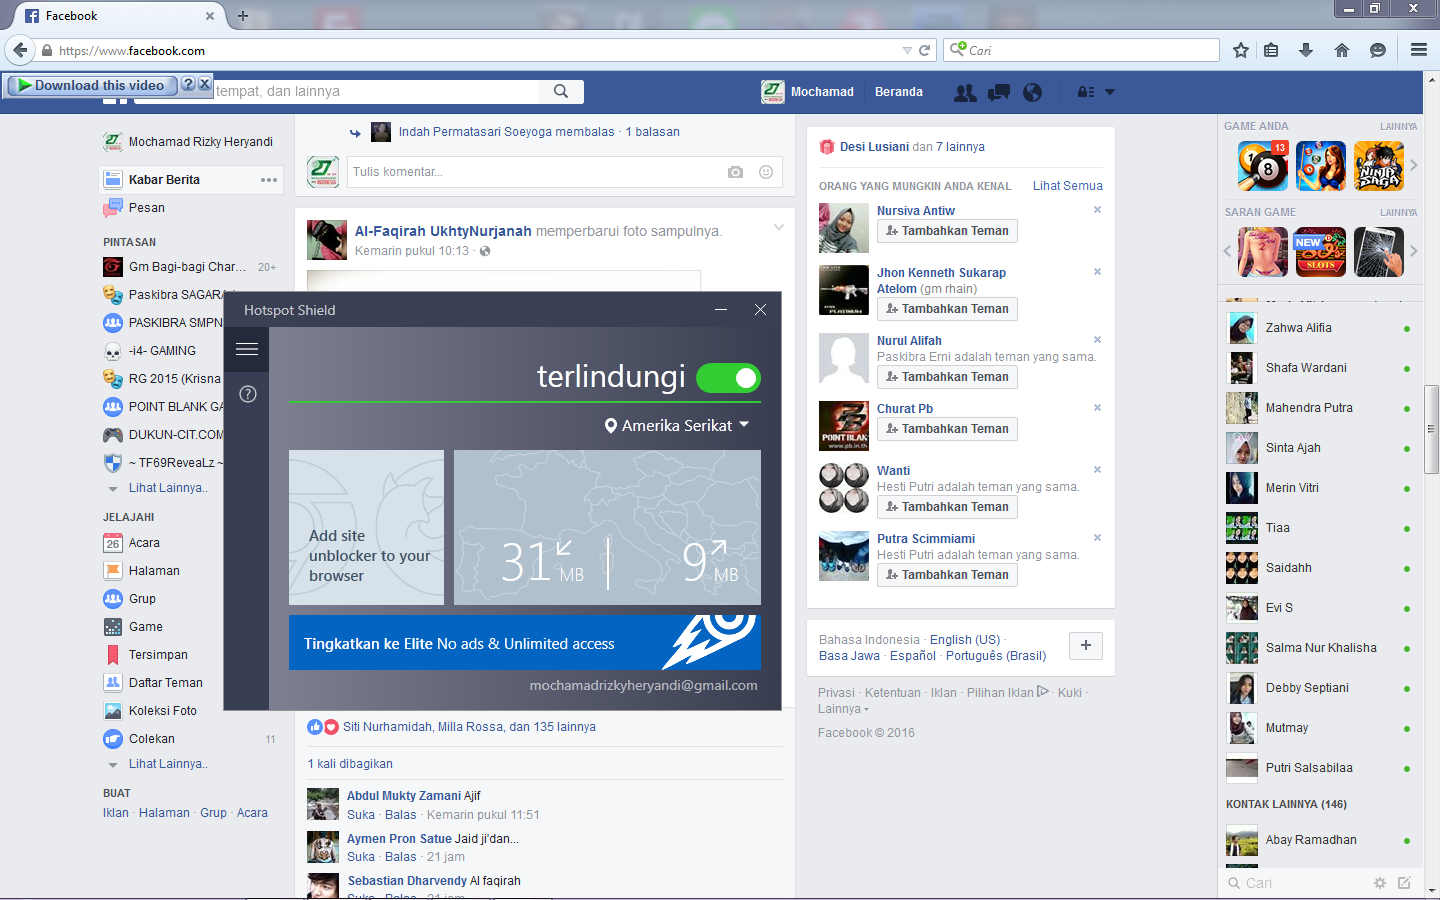The width and height of the screenshot is (1440, 900).
Task: Open Acara in the Jelajahi list
Action: (x=144, y=543)
